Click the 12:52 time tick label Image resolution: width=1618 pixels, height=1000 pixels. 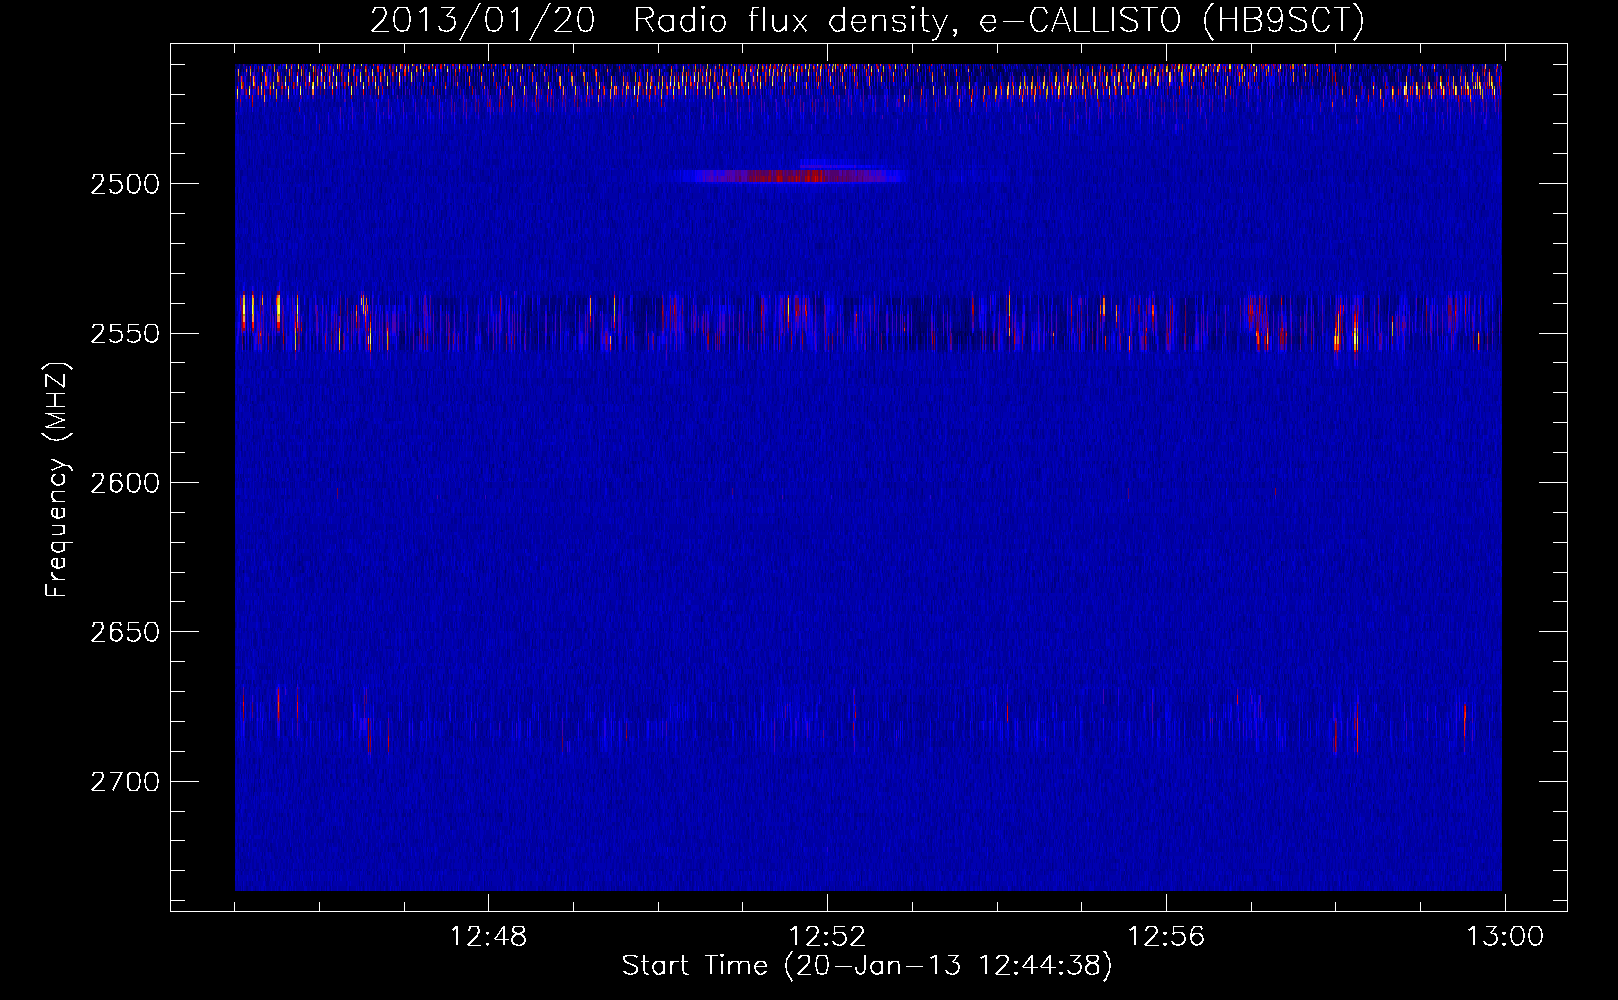coord(827,937)
